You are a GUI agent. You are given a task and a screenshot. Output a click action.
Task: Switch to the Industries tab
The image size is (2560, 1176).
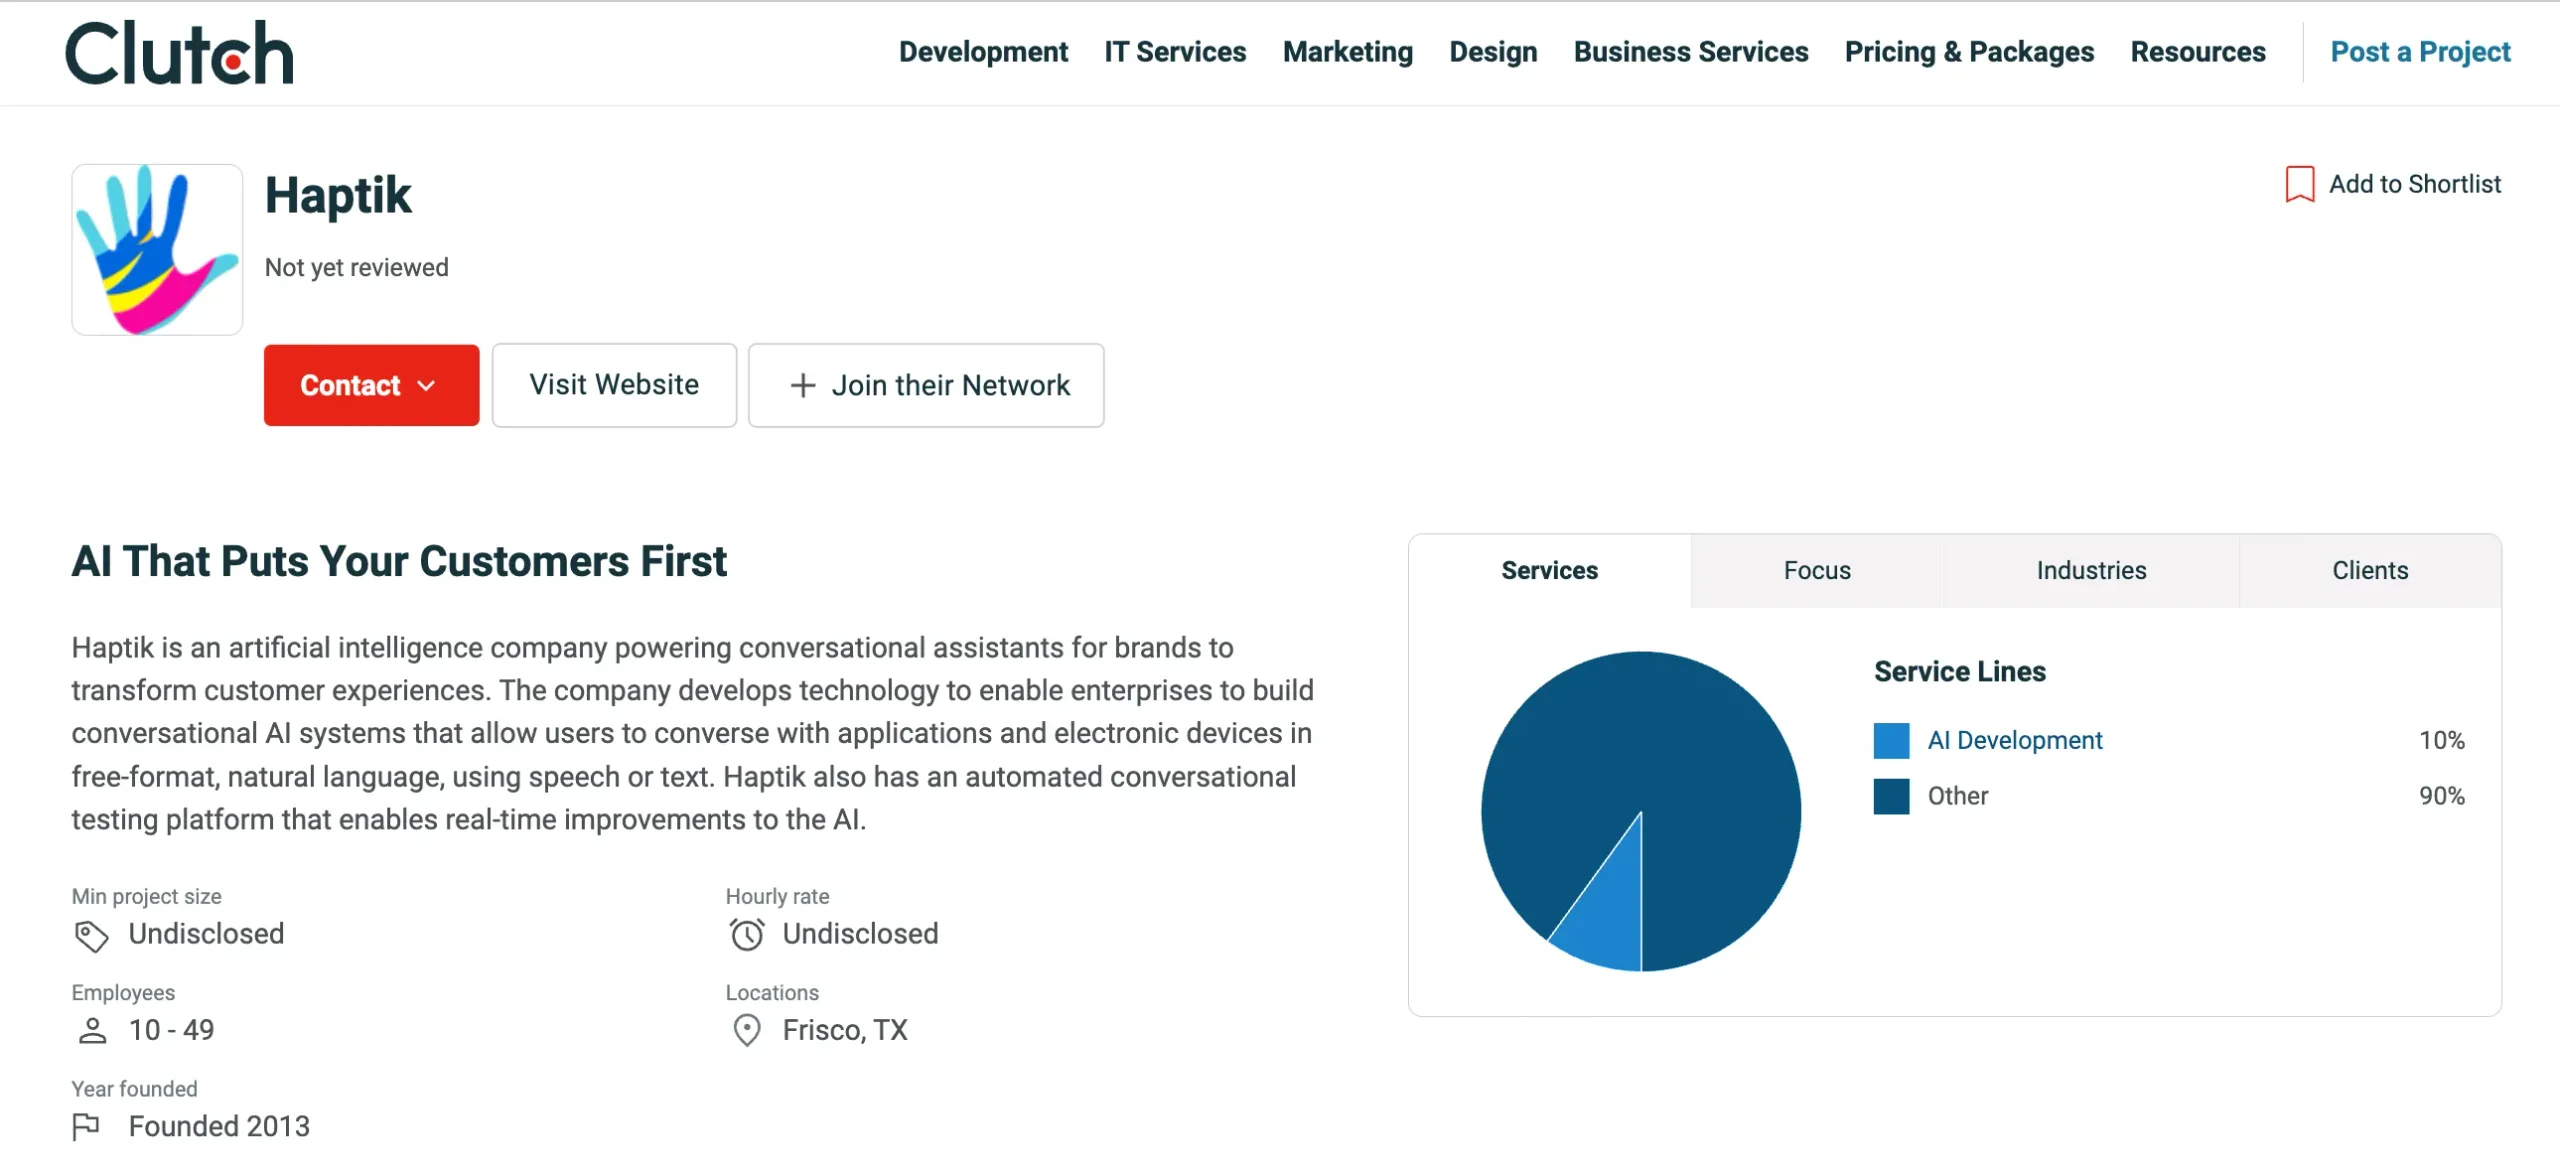[2091, 570]
